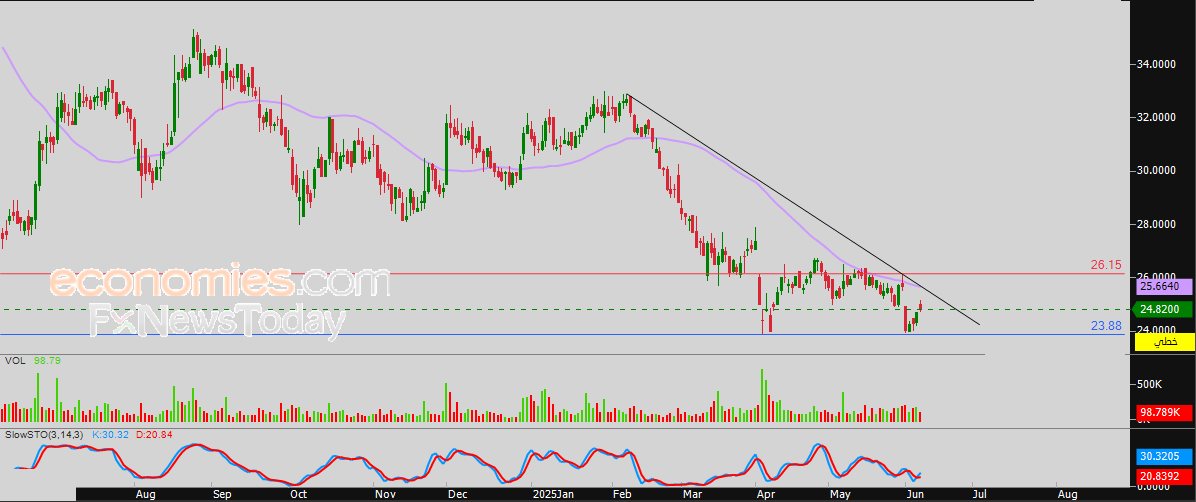Click the K:30.32 stochastic reading
The image size is (1196, 502).
coord(111,434)
